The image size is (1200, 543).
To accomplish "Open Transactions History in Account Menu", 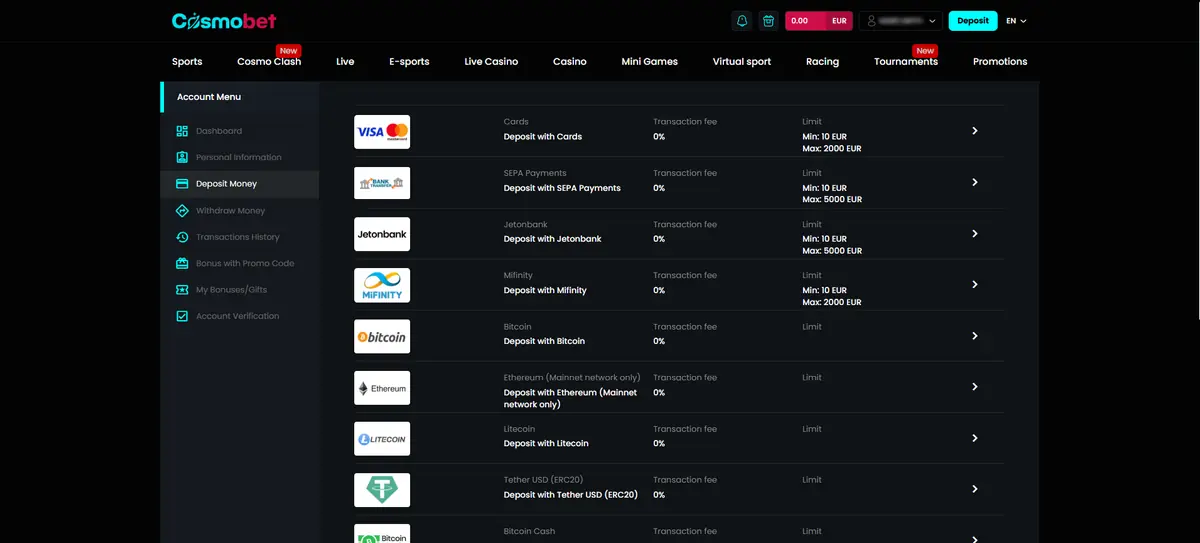I will point(238,237).
